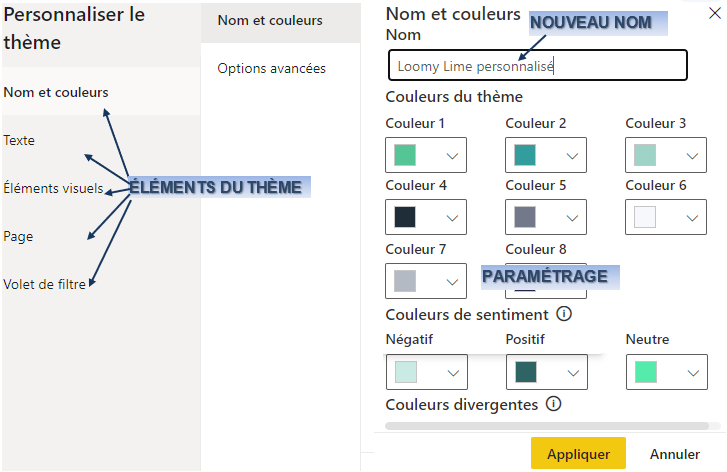
Task: Pick the Couleur 3 light teal swatch
Action: (645, 155)
